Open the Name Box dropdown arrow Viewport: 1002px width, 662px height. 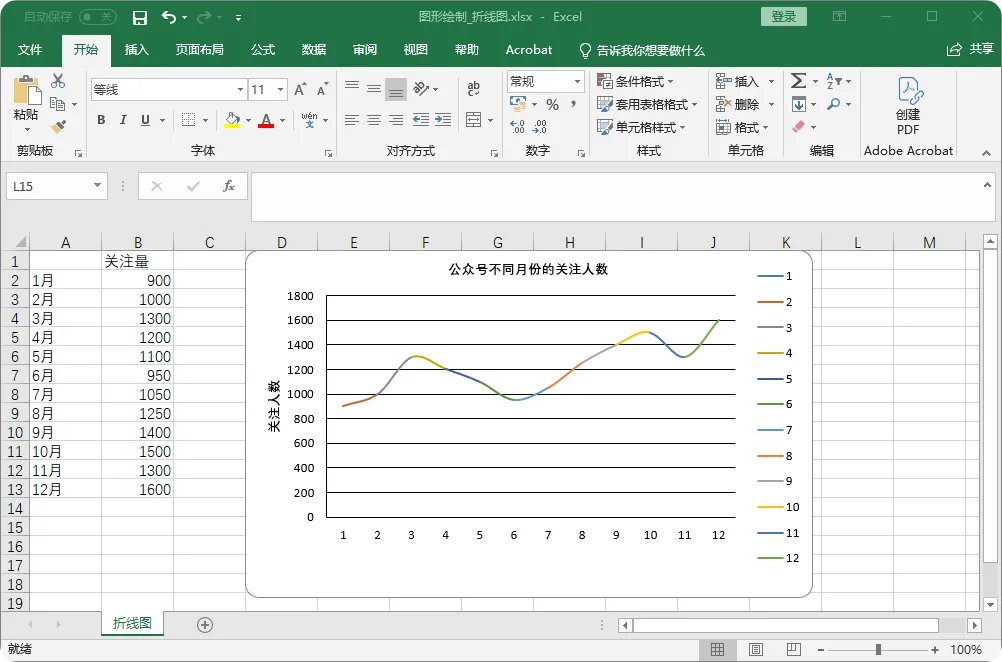point(97,185)
